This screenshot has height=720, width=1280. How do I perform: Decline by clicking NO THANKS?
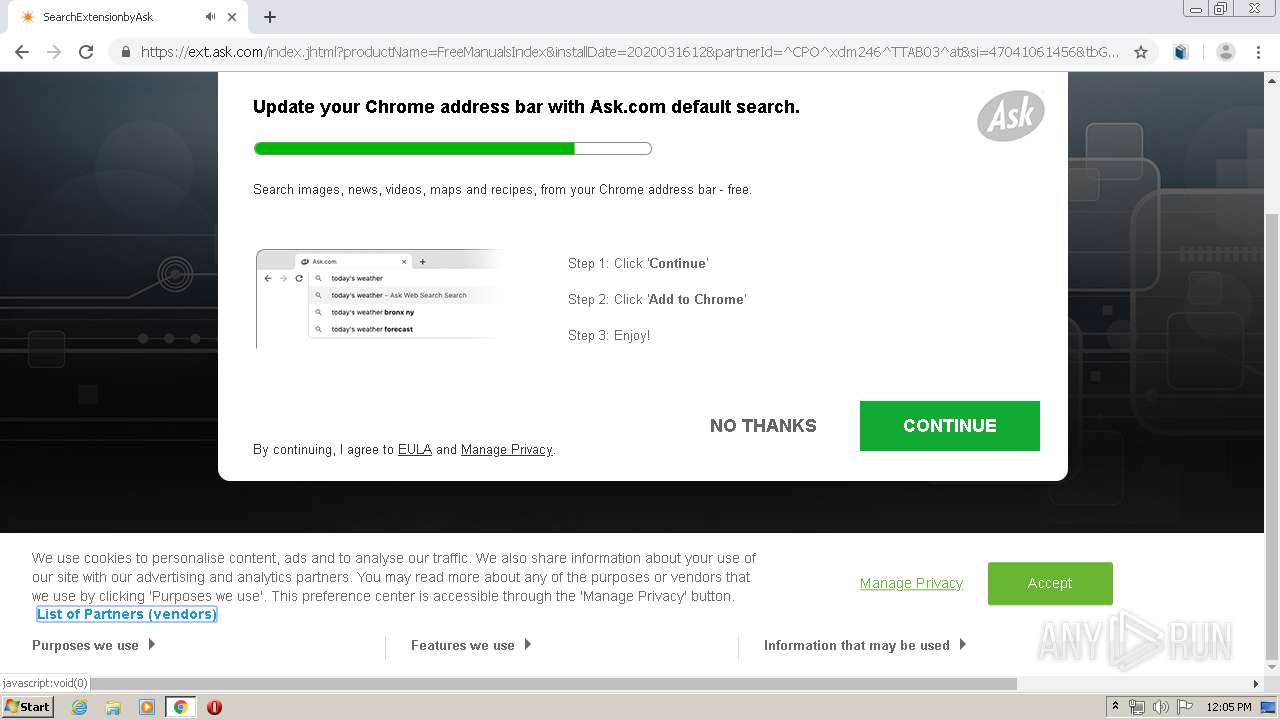coord(763,426)
